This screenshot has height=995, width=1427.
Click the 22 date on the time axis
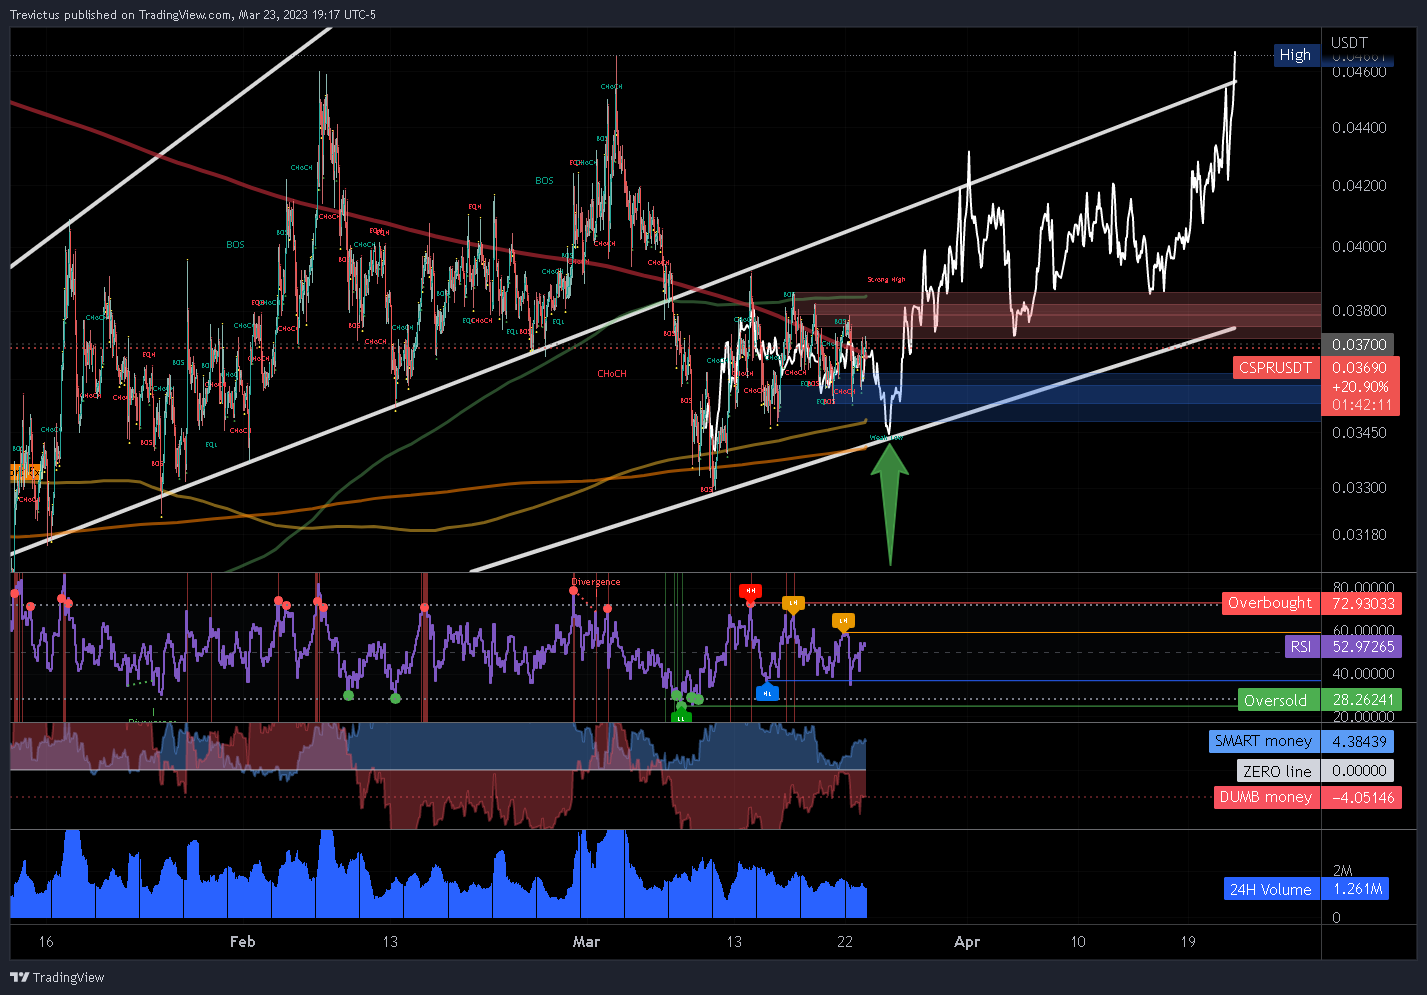[x=845, y=941]
